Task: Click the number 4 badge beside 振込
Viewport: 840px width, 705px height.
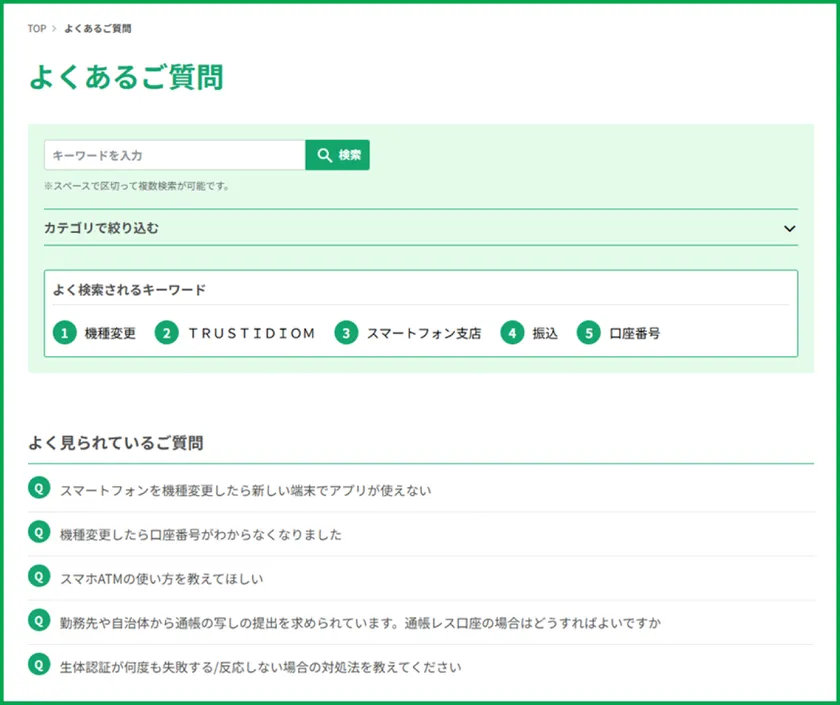Action: [x=512, y=333]
